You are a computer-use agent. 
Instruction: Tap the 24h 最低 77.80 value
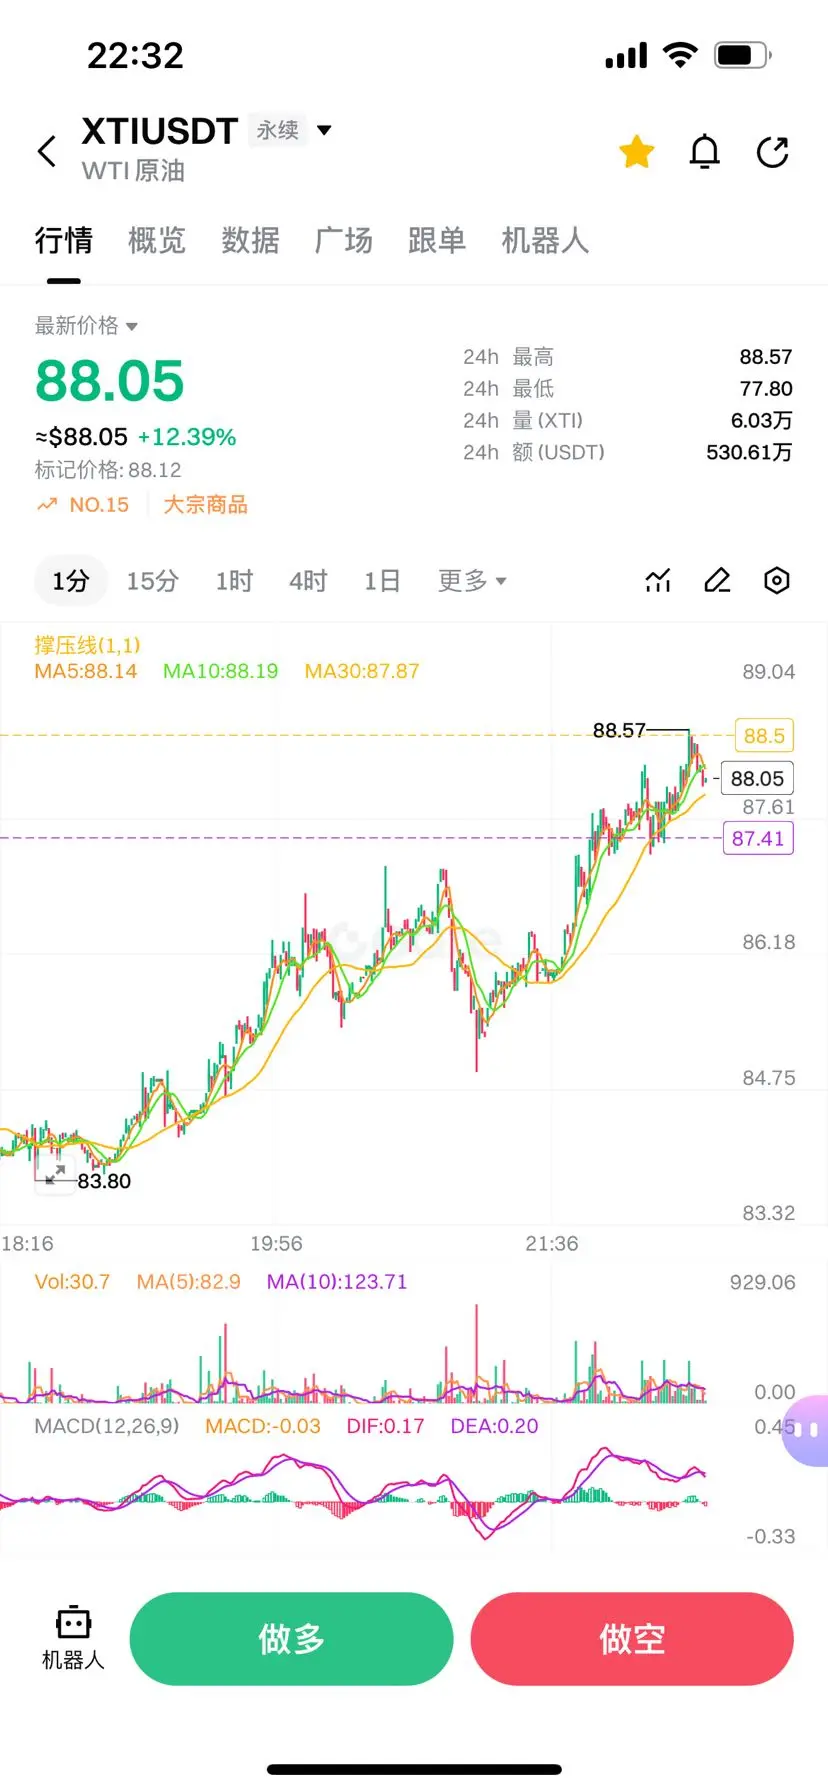point(766,389)
